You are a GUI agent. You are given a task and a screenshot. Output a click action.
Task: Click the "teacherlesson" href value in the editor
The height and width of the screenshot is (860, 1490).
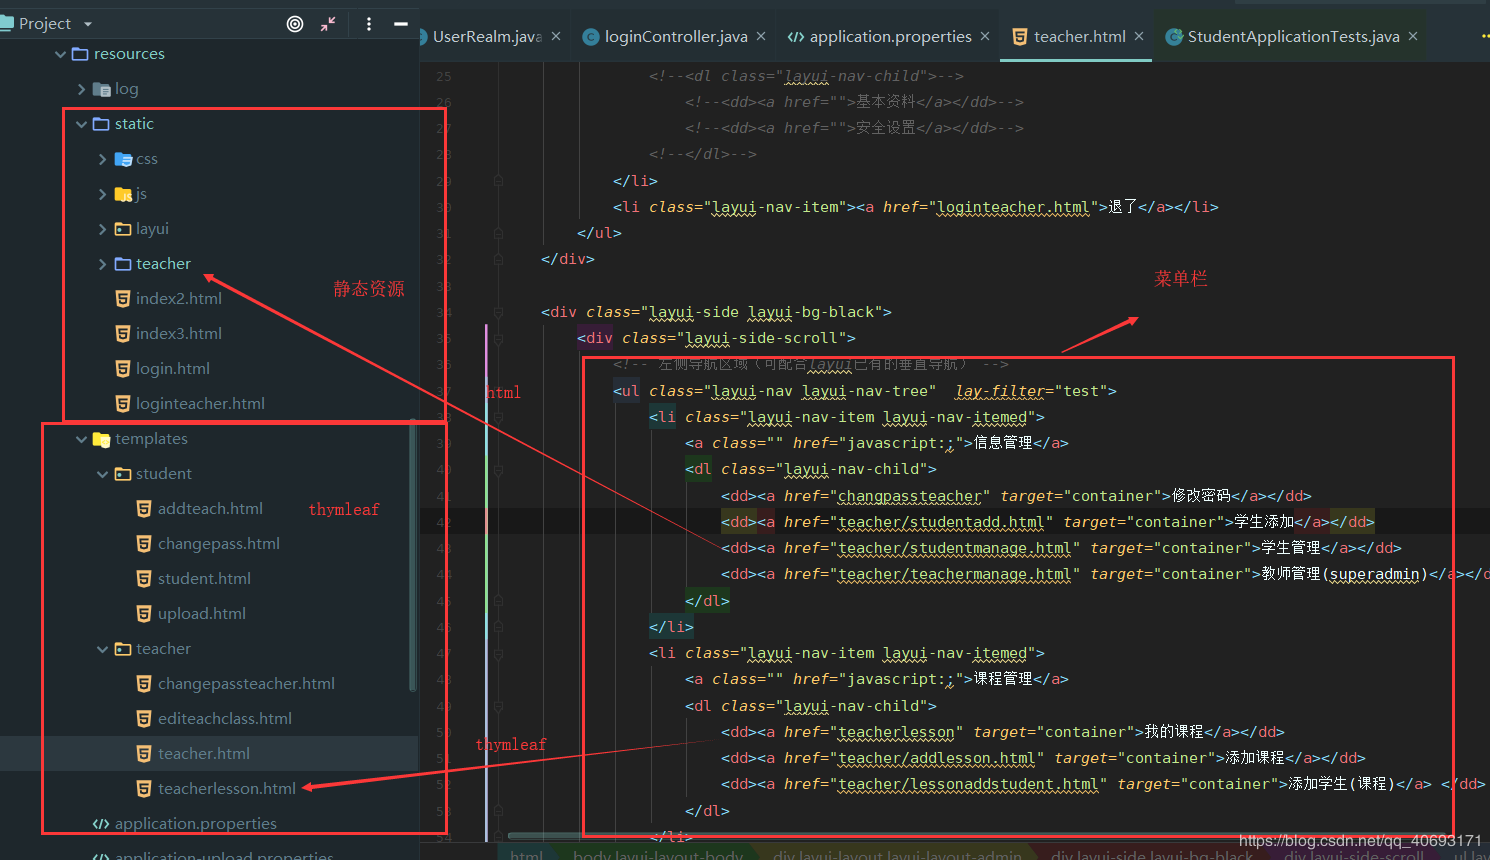[x=896, y=732]
